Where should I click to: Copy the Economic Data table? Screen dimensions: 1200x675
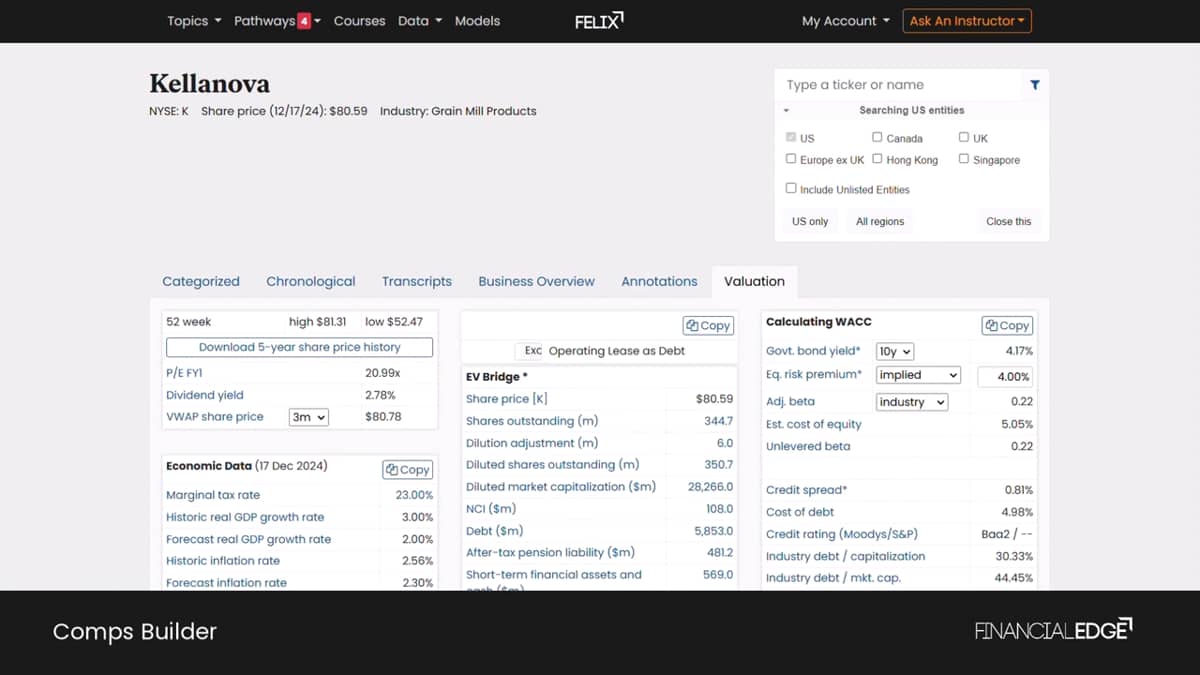408,469
